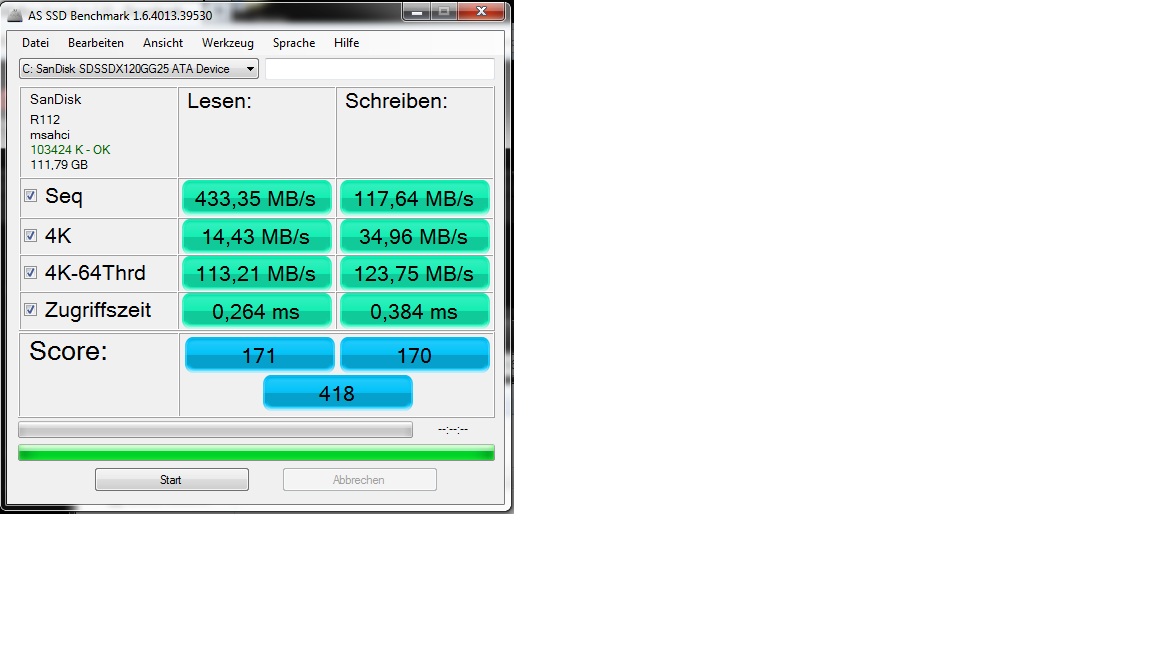Screen dimensions: 1152x648
Task: Click the total score value 418
Action: coord(337,393)
